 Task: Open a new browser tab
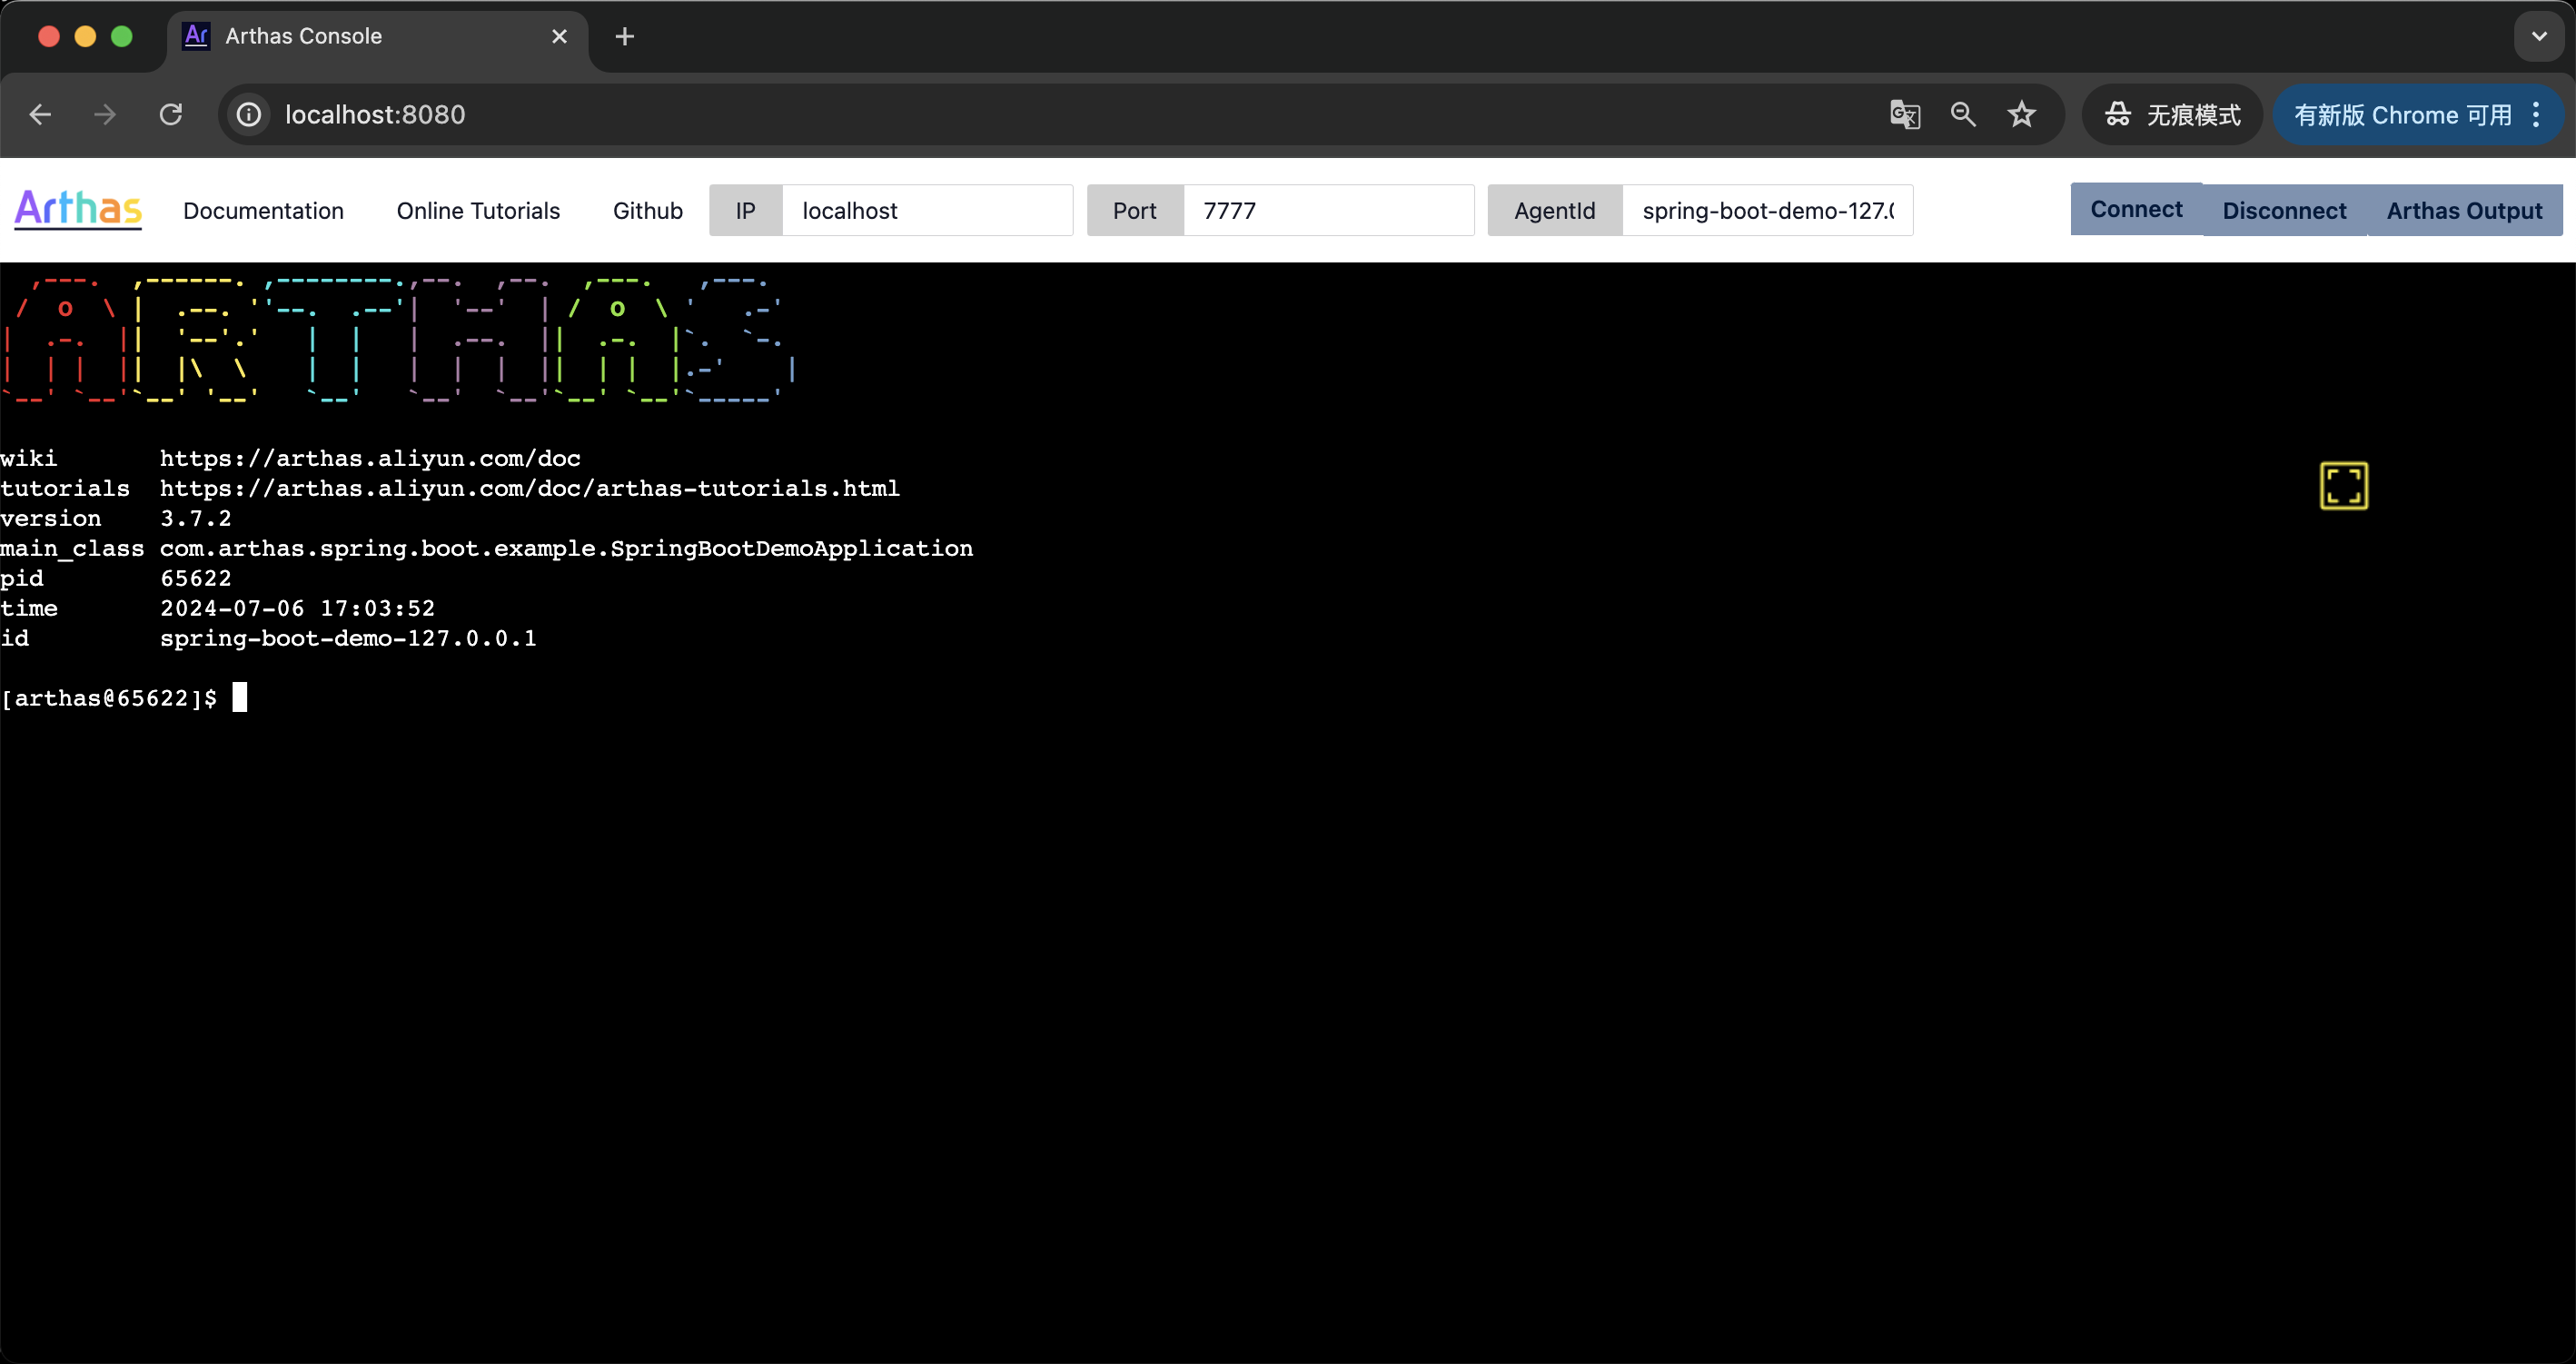pos(624,37)
